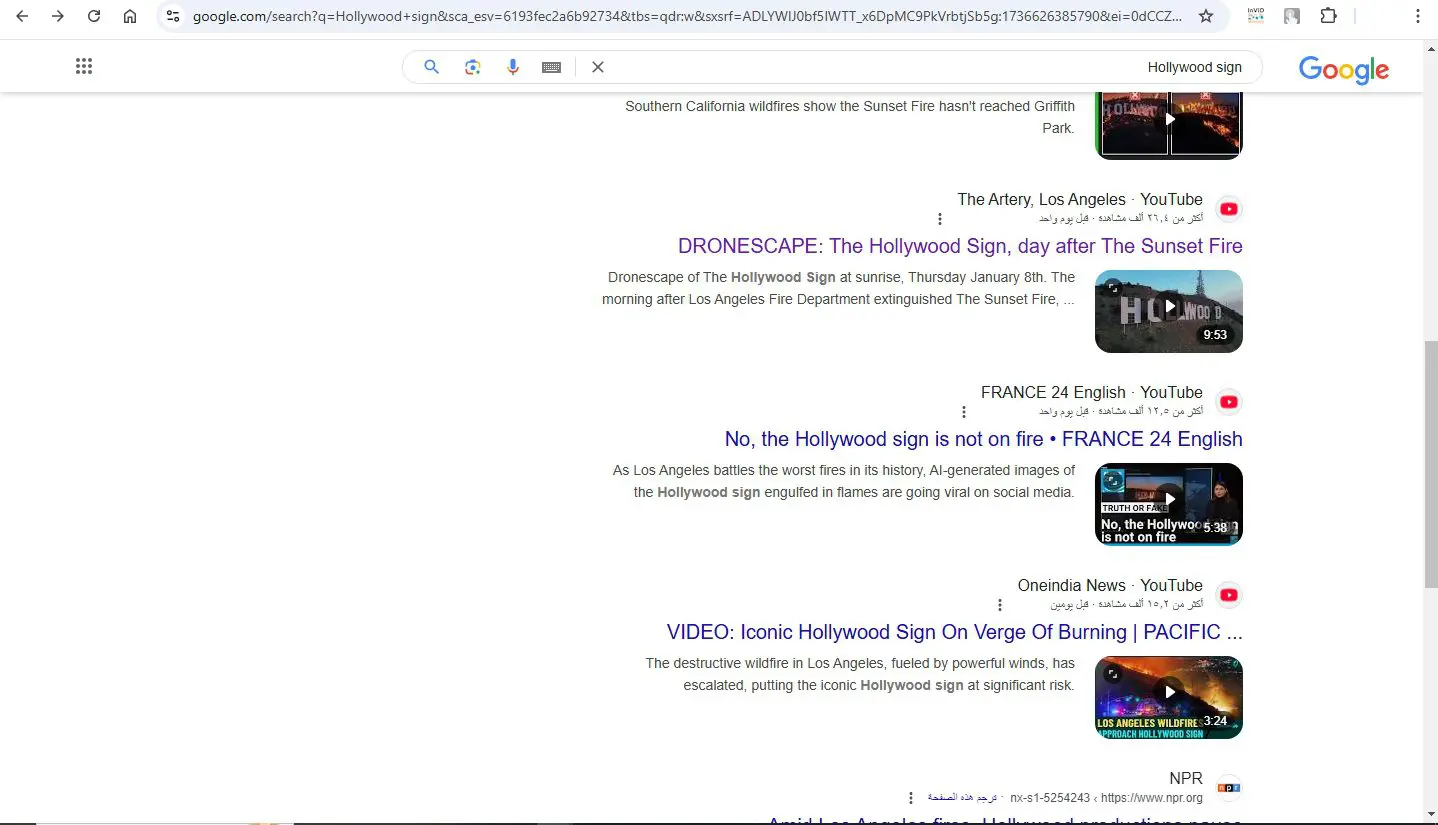This screenshot has height=825, width=1438.
Task: Clear the search box with the X
Action: point(598,67)
